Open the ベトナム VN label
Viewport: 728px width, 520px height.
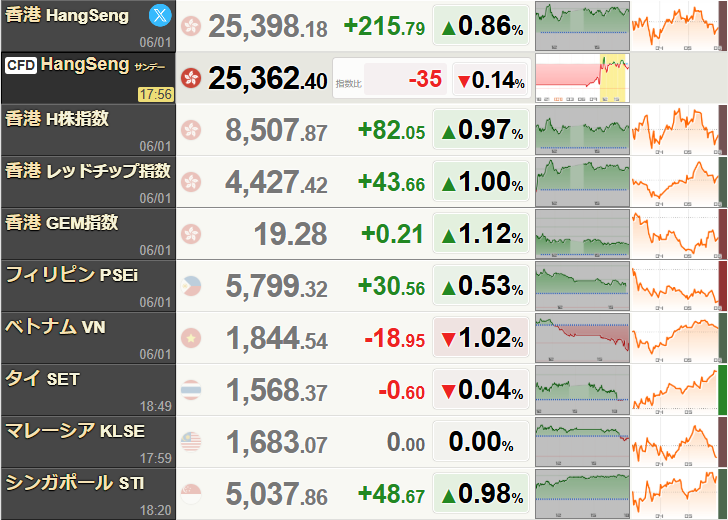pos(55,327)
